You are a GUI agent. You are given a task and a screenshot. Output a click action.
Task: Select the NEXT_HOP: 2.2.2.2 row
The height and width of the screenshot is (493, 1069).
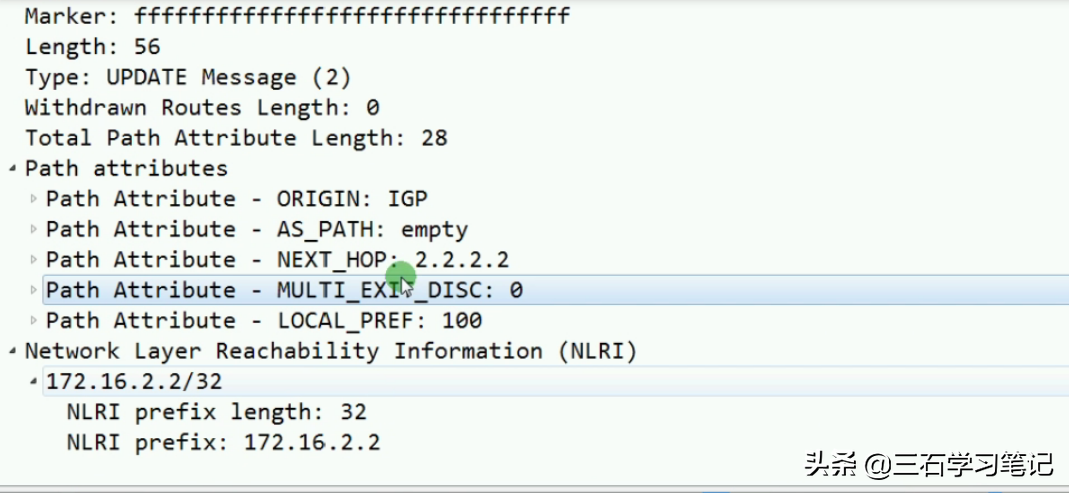277,260
